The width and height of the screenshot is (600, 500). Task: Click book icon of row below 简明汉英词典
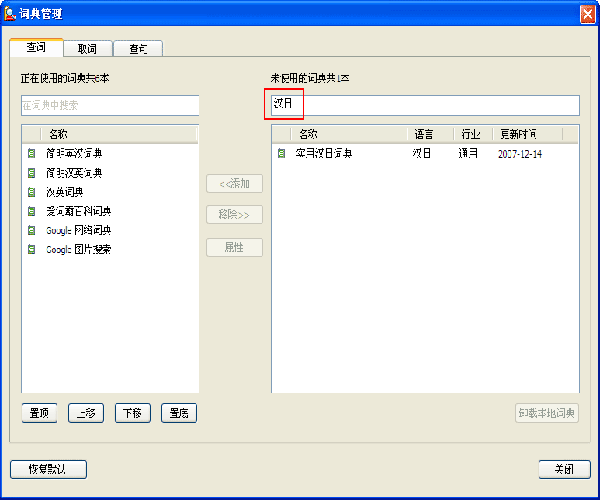[x=31, y=192]
